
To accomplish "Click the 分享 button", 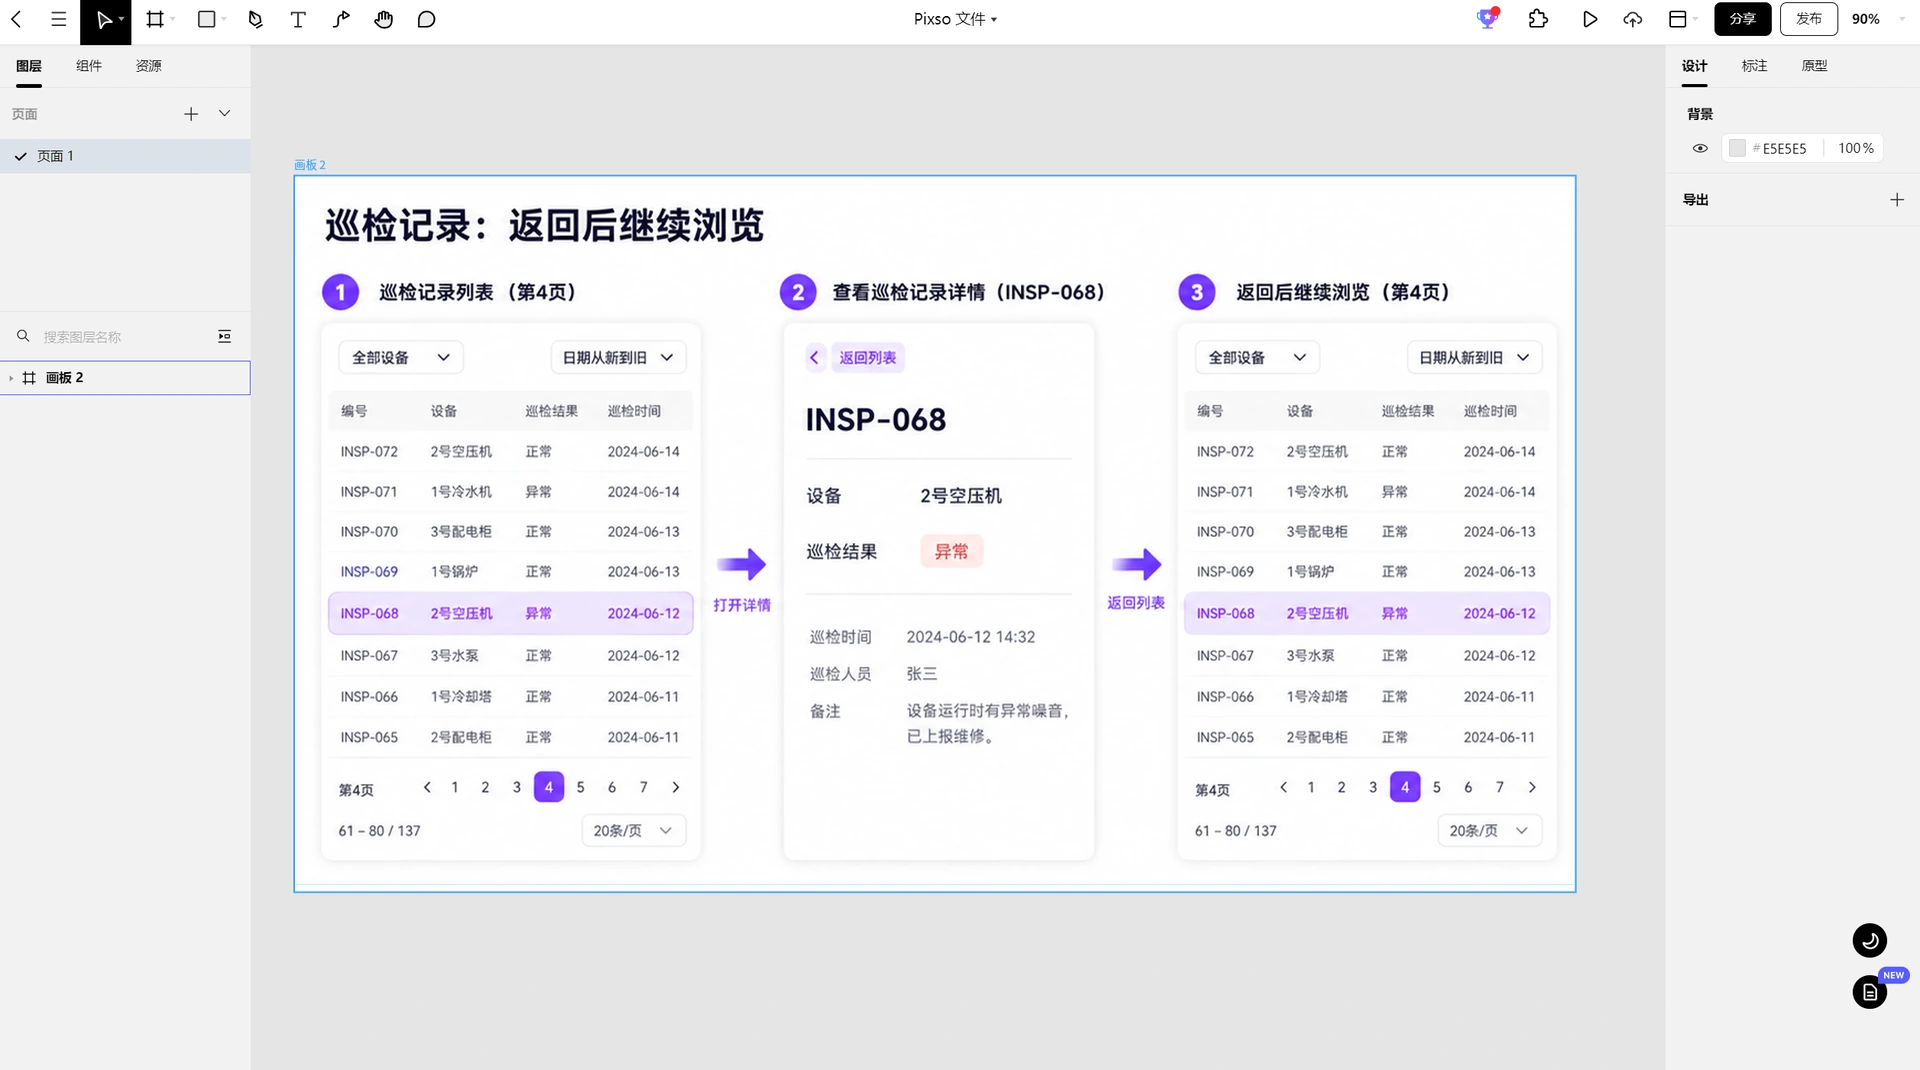I will click(1743, 19).
